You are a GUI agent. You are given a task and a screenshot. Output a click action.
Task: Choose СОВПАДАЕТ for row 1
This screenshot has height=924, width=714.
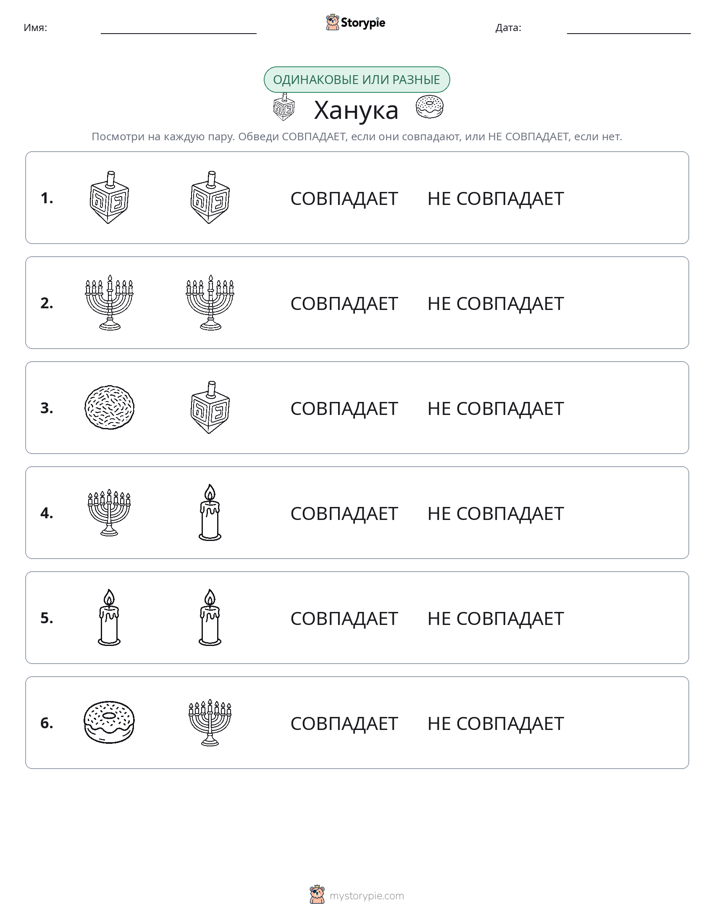[344, 199]
